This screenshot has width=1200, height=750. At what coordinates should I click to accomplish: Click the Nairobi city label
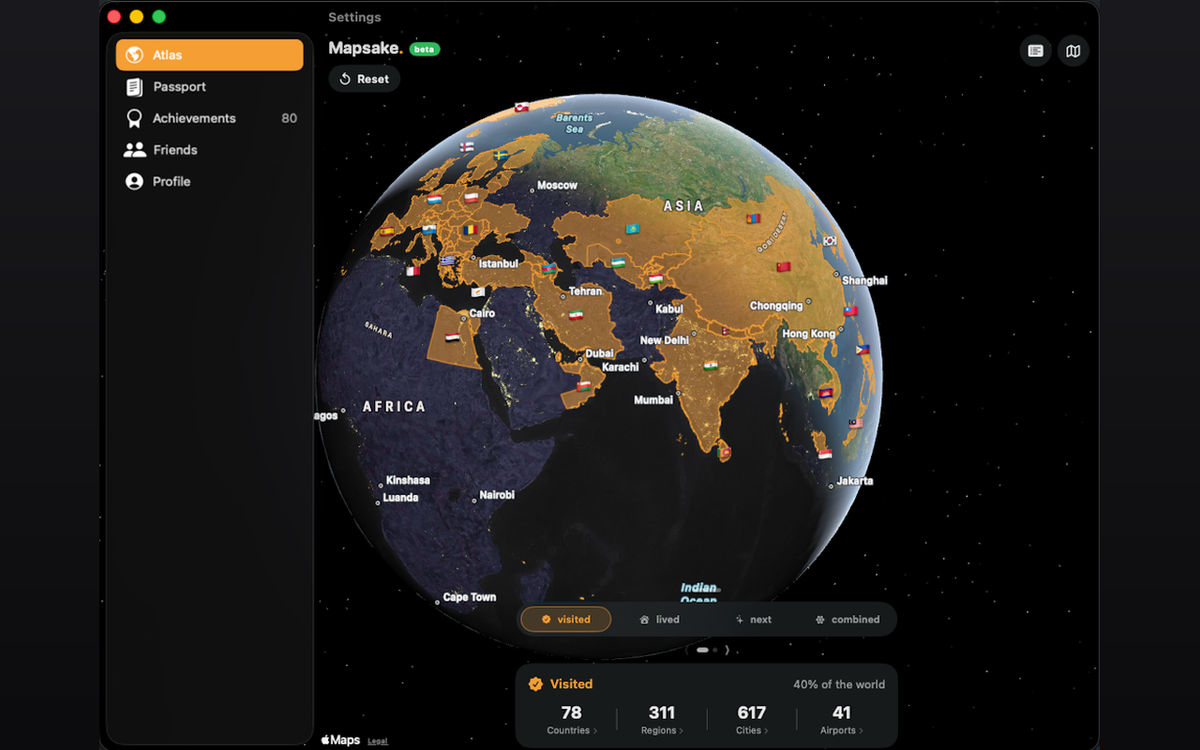[497, 495]
